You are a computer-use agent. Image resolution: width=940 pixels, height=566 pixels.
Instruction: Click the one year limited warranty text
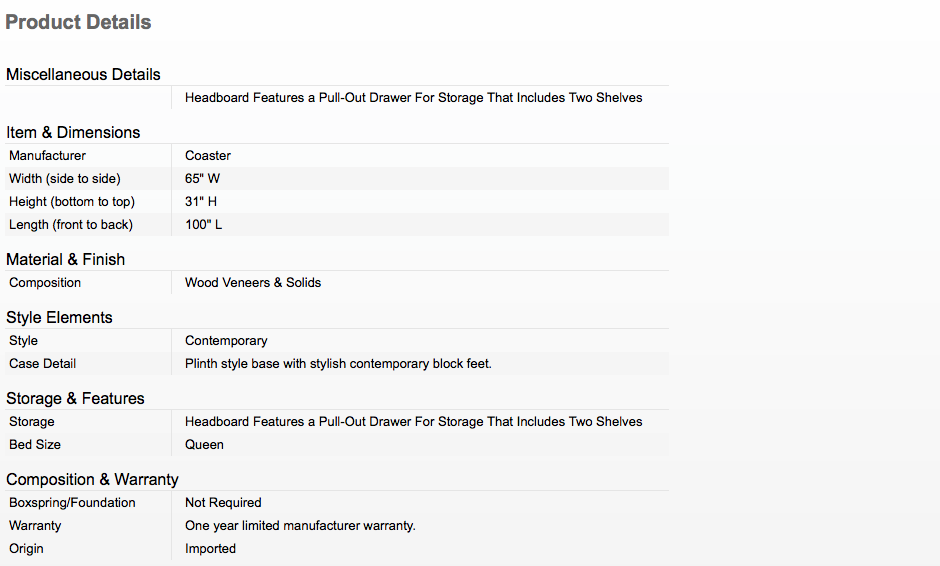pos(300,526)
